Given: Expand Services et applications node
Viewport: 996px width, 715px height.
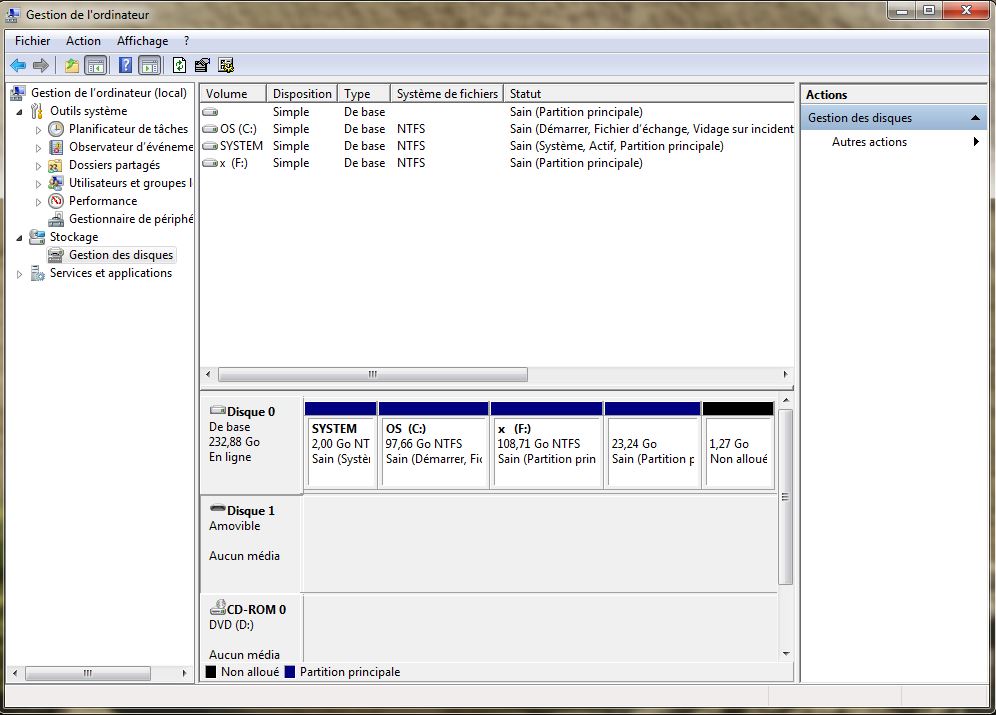Looking at the screenshot, I should click(20, 274).
